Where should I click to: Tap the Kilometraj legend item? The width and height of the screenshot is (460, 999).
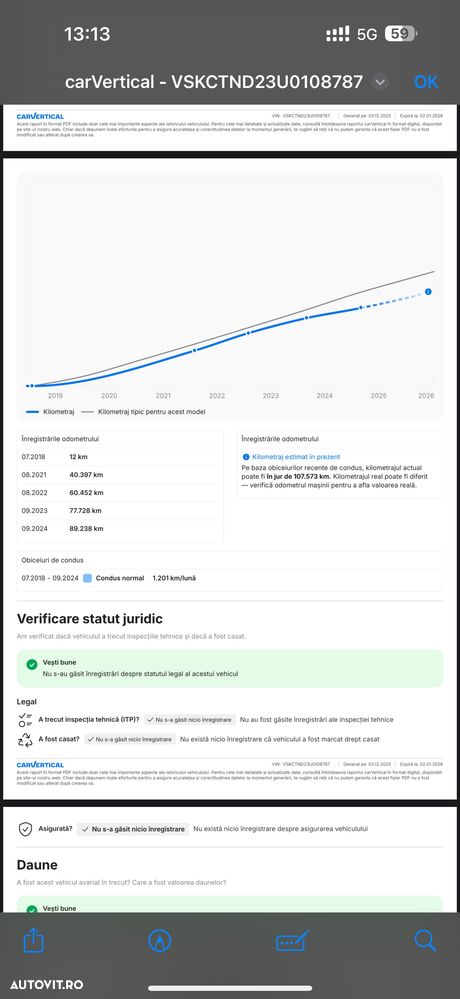50,412
